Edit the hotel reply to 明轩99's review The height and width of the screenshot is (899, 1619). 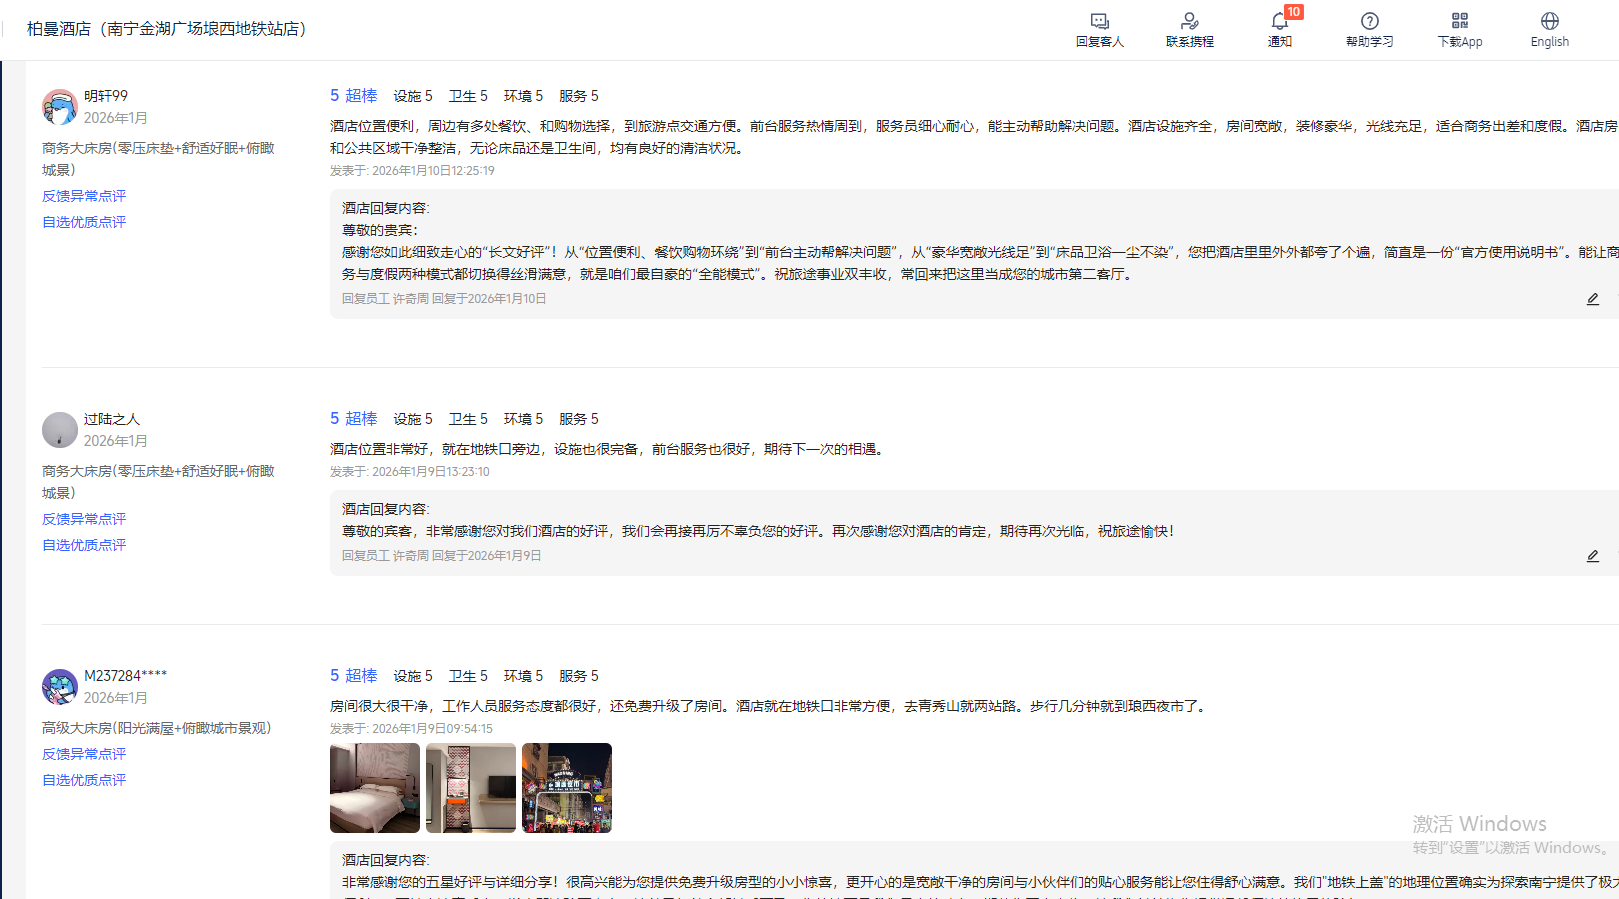pos(1593,299)
